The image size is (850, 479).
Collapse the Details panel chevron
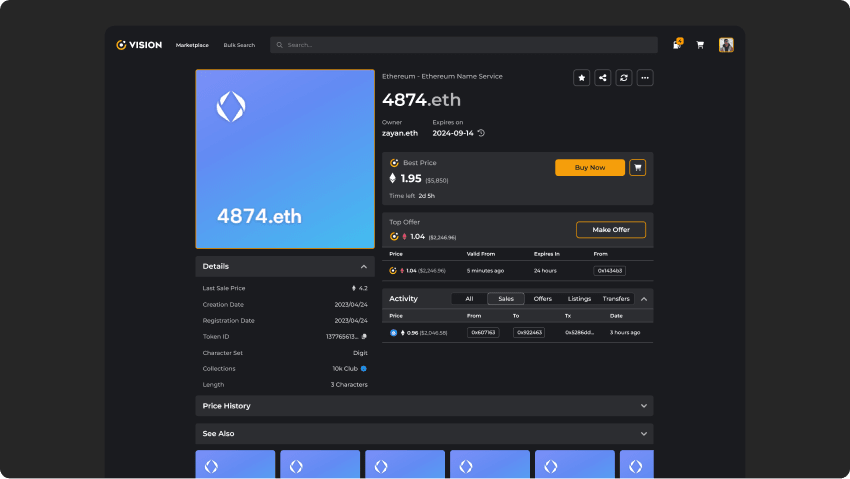[x=364, y=267]
